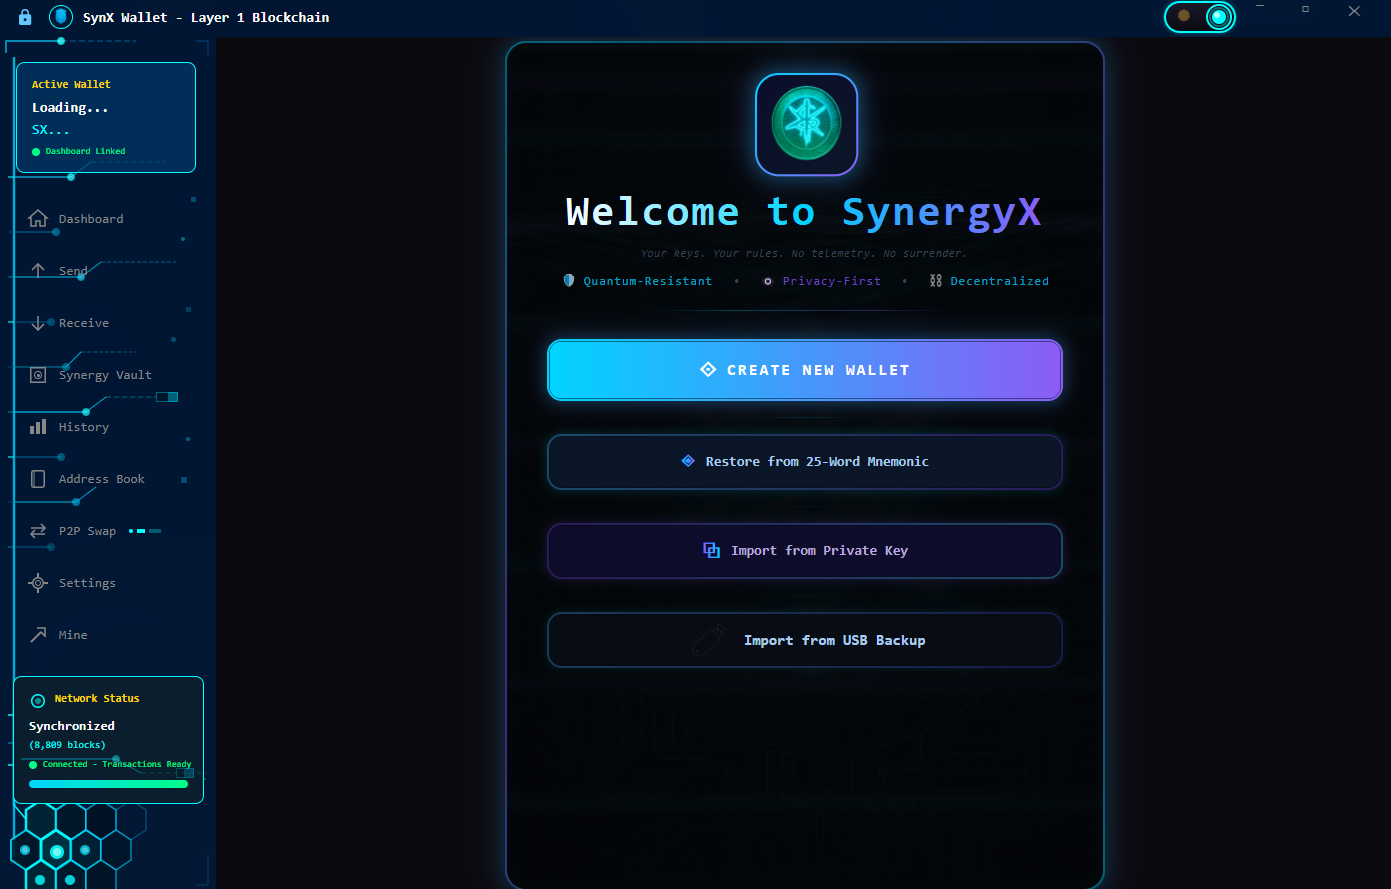Click the SynergyX coin logo

pyautogui.click(x=806, y=125)
